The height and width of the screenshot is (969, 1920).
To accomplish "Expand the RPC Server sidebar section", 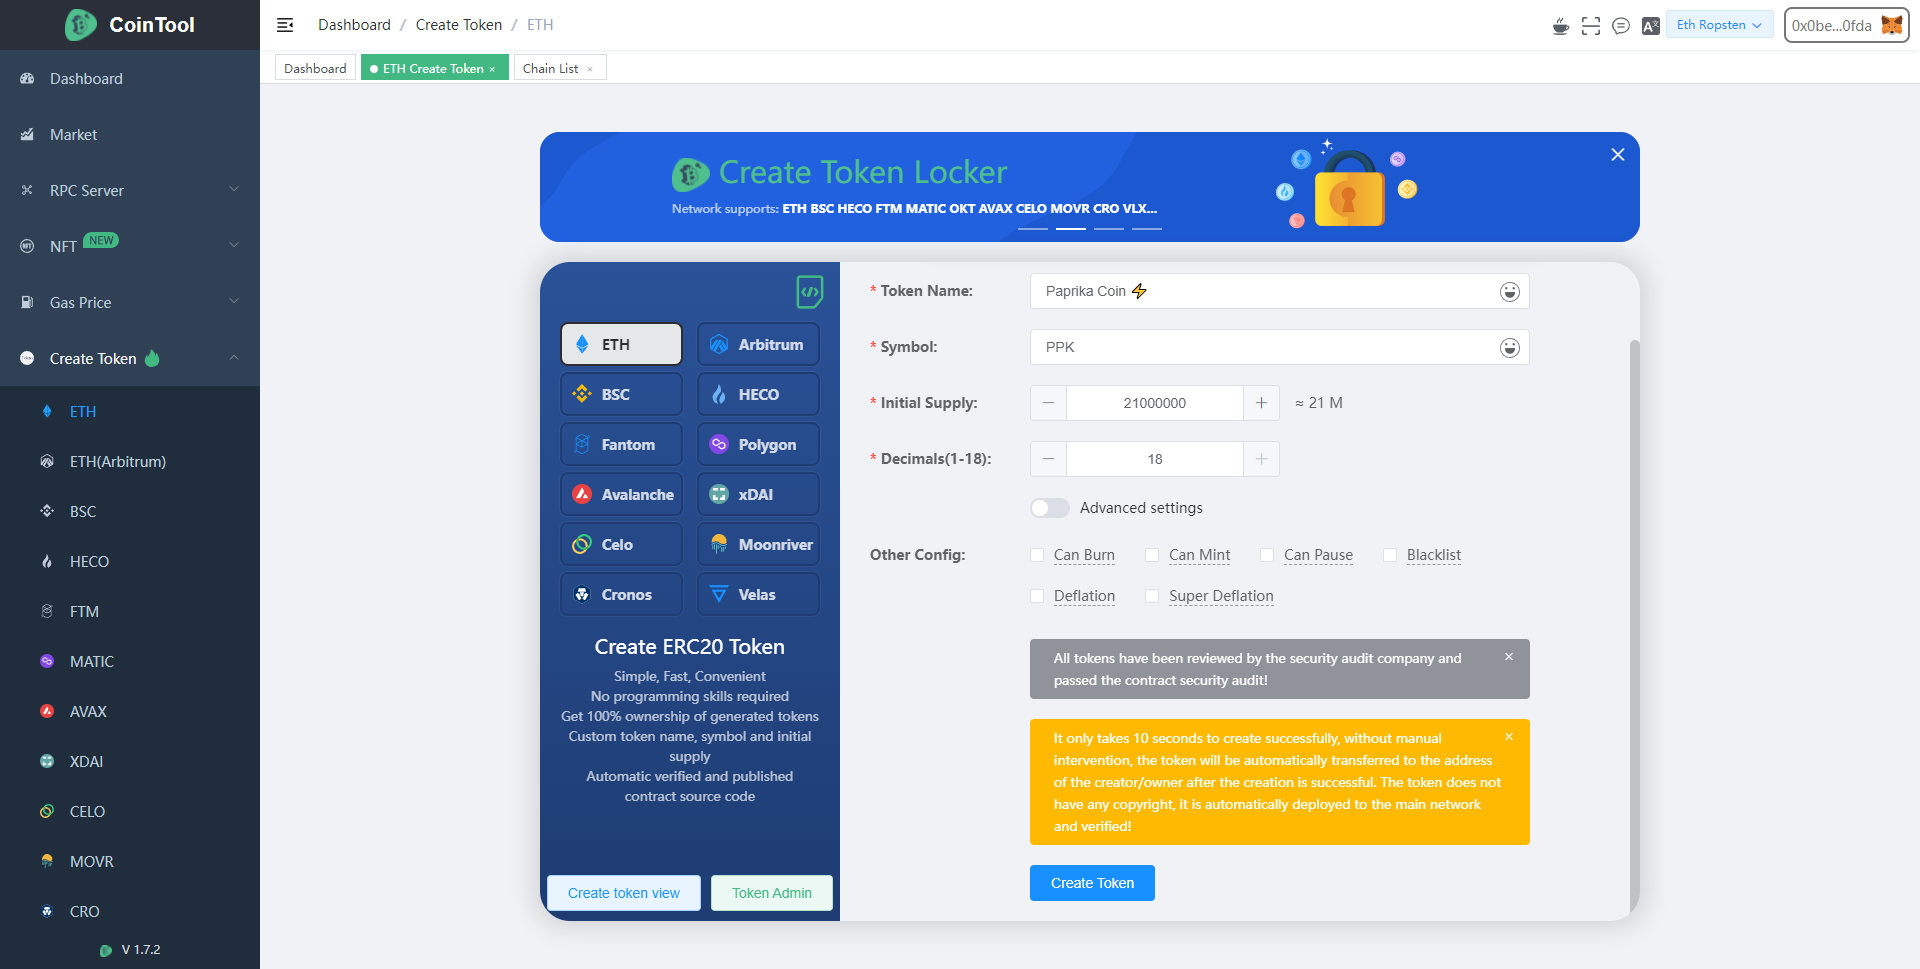I will click(130, 190).
